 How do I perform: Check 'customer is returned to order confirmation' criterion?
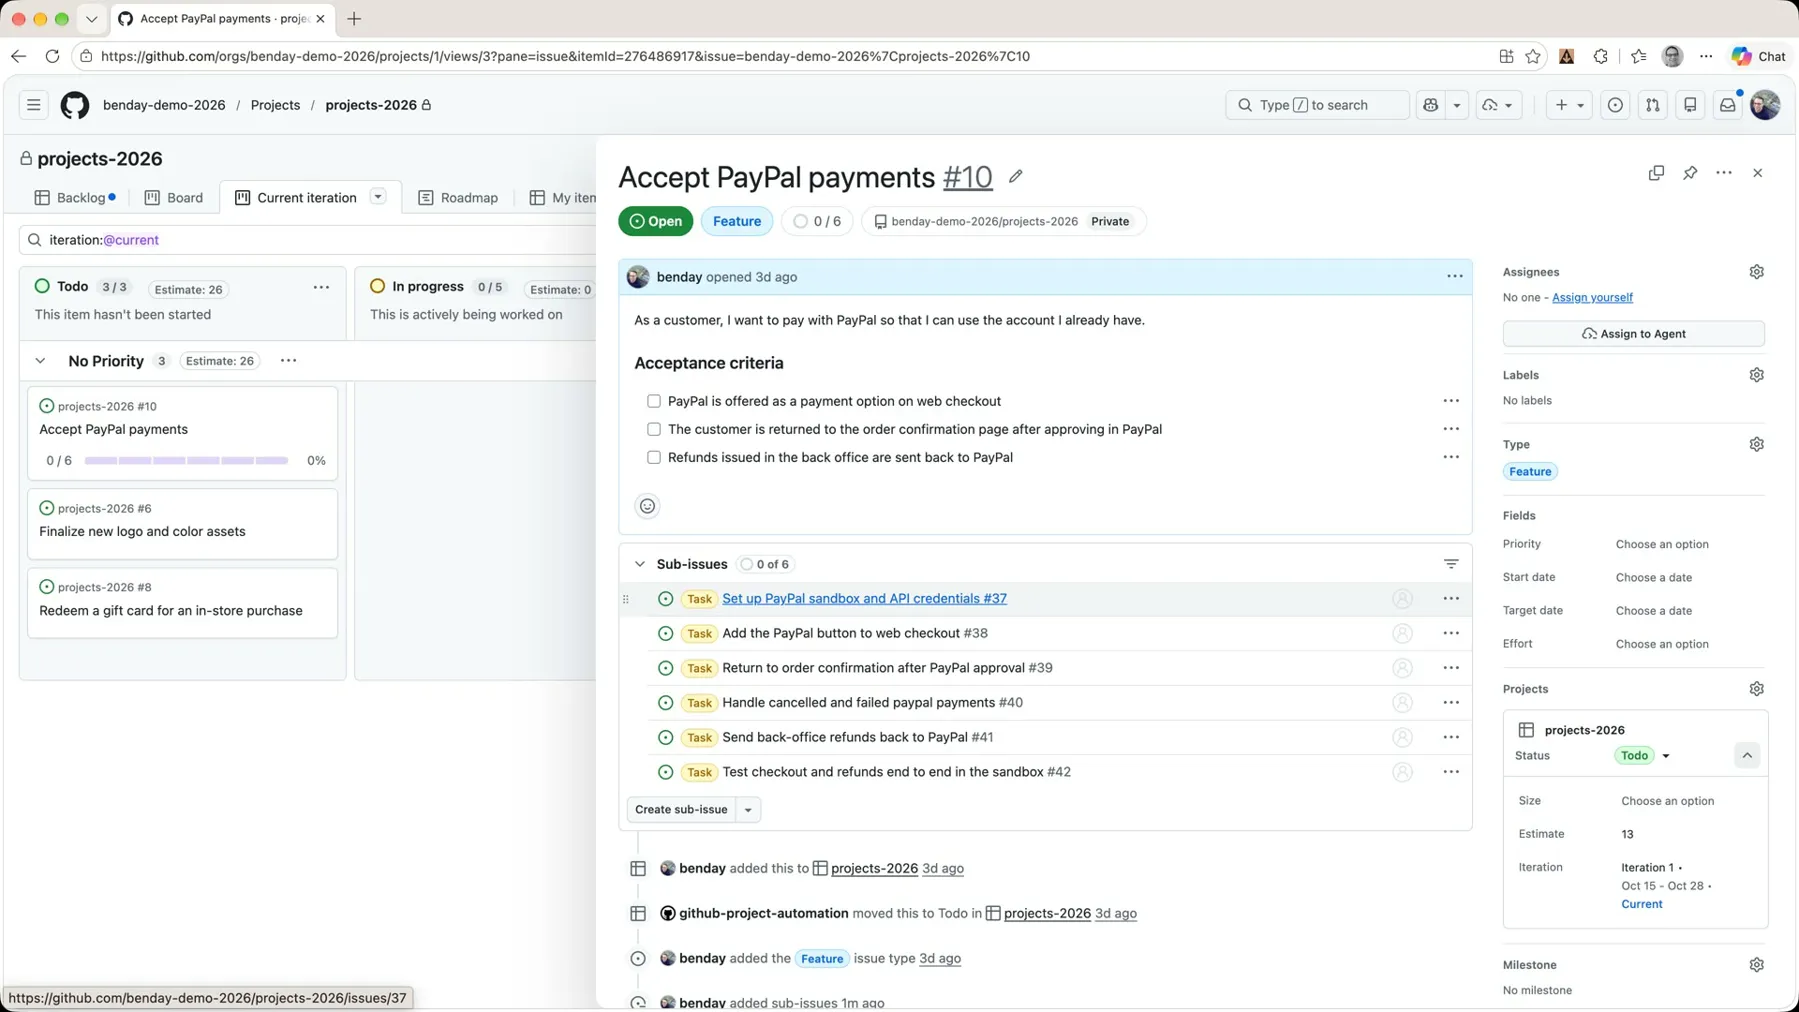pos(654,429)
